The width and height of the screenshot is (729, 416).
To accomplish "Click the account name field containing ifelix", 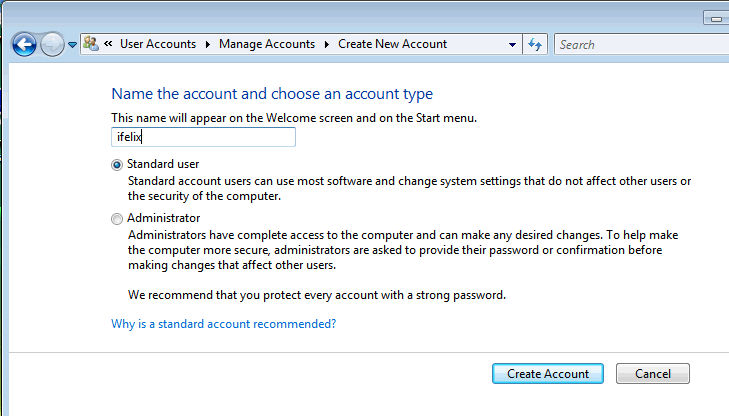I will tap(203, 137).
